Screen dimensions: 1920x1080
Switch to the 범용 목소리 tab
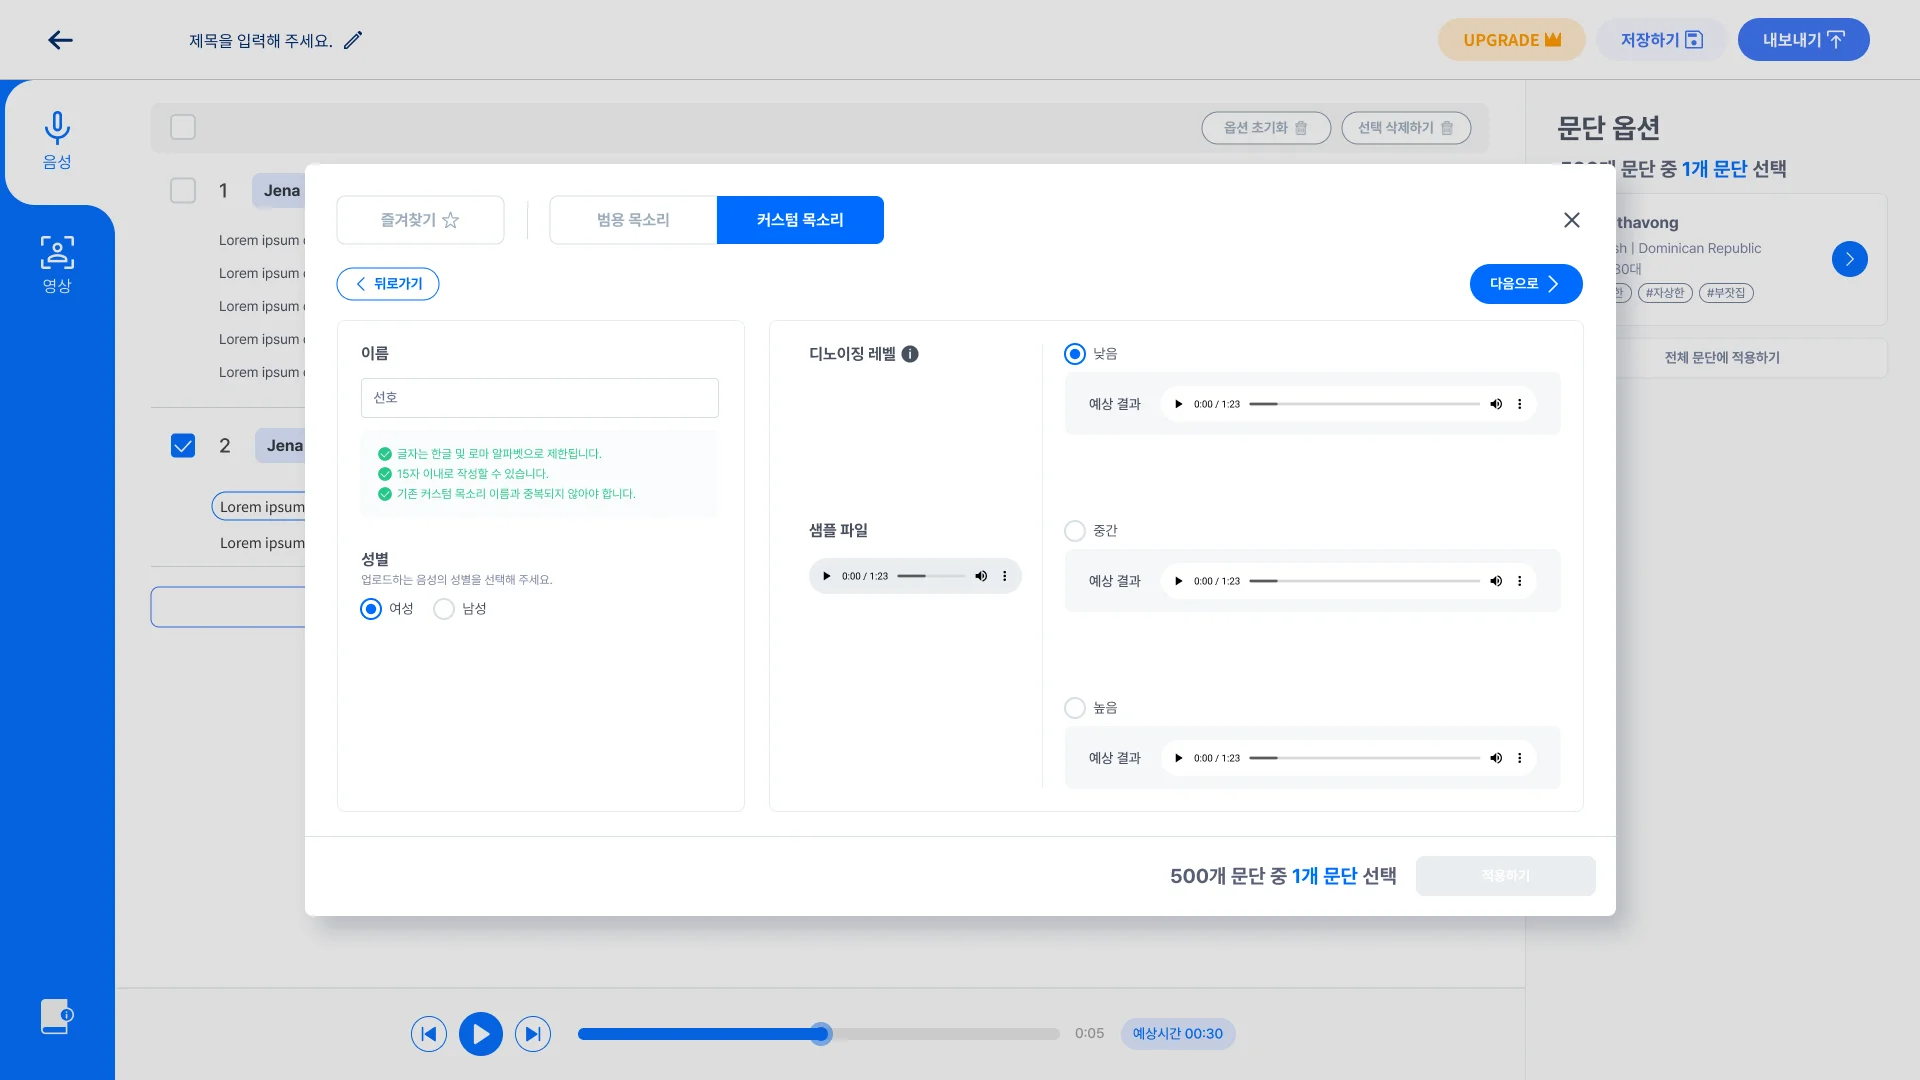[633, 220]
